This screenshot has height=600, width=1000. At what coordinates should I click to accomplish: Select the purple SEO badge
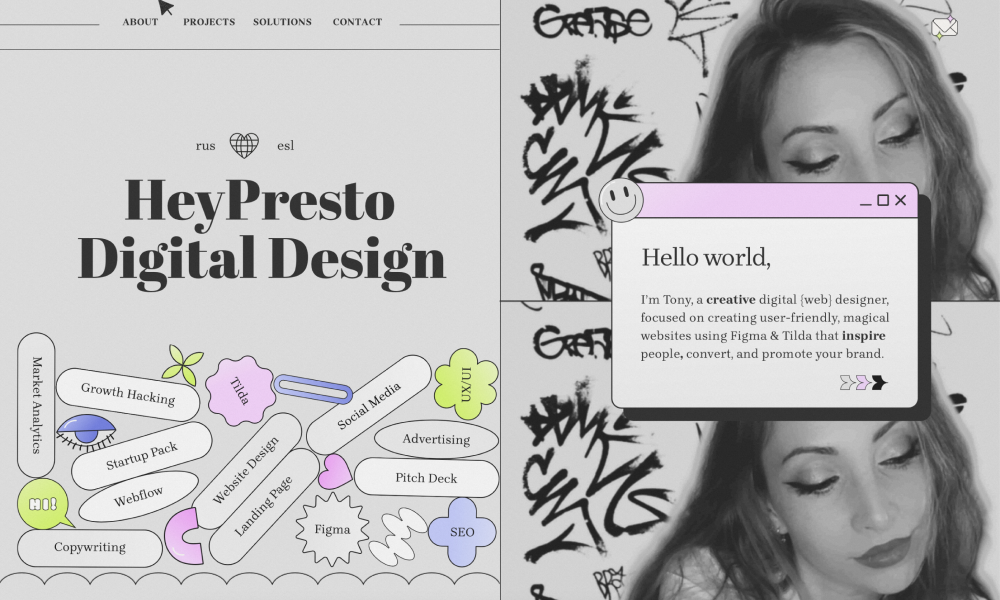(462, 532)
